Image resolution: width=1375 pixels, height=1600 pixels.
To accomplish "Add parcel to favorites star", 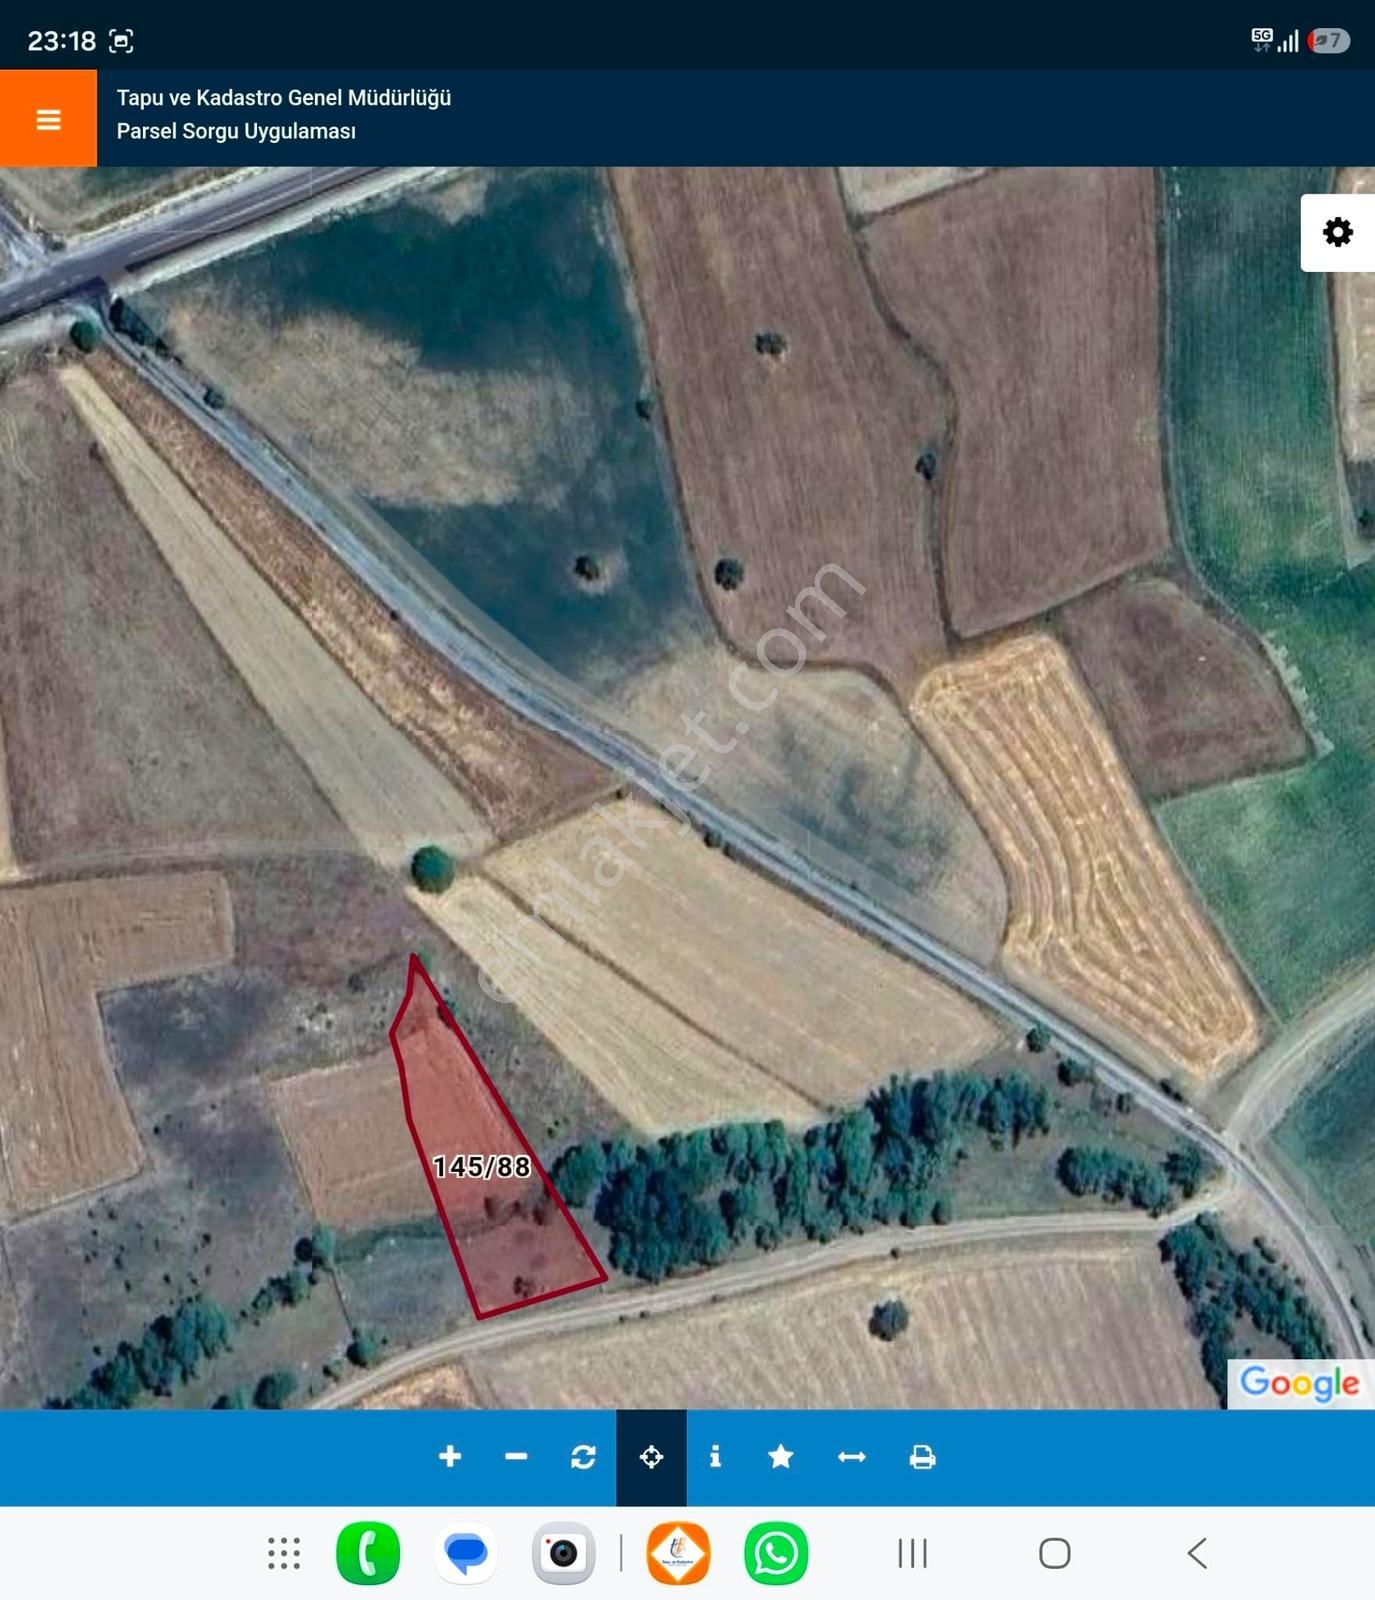I will [781, 1457].
